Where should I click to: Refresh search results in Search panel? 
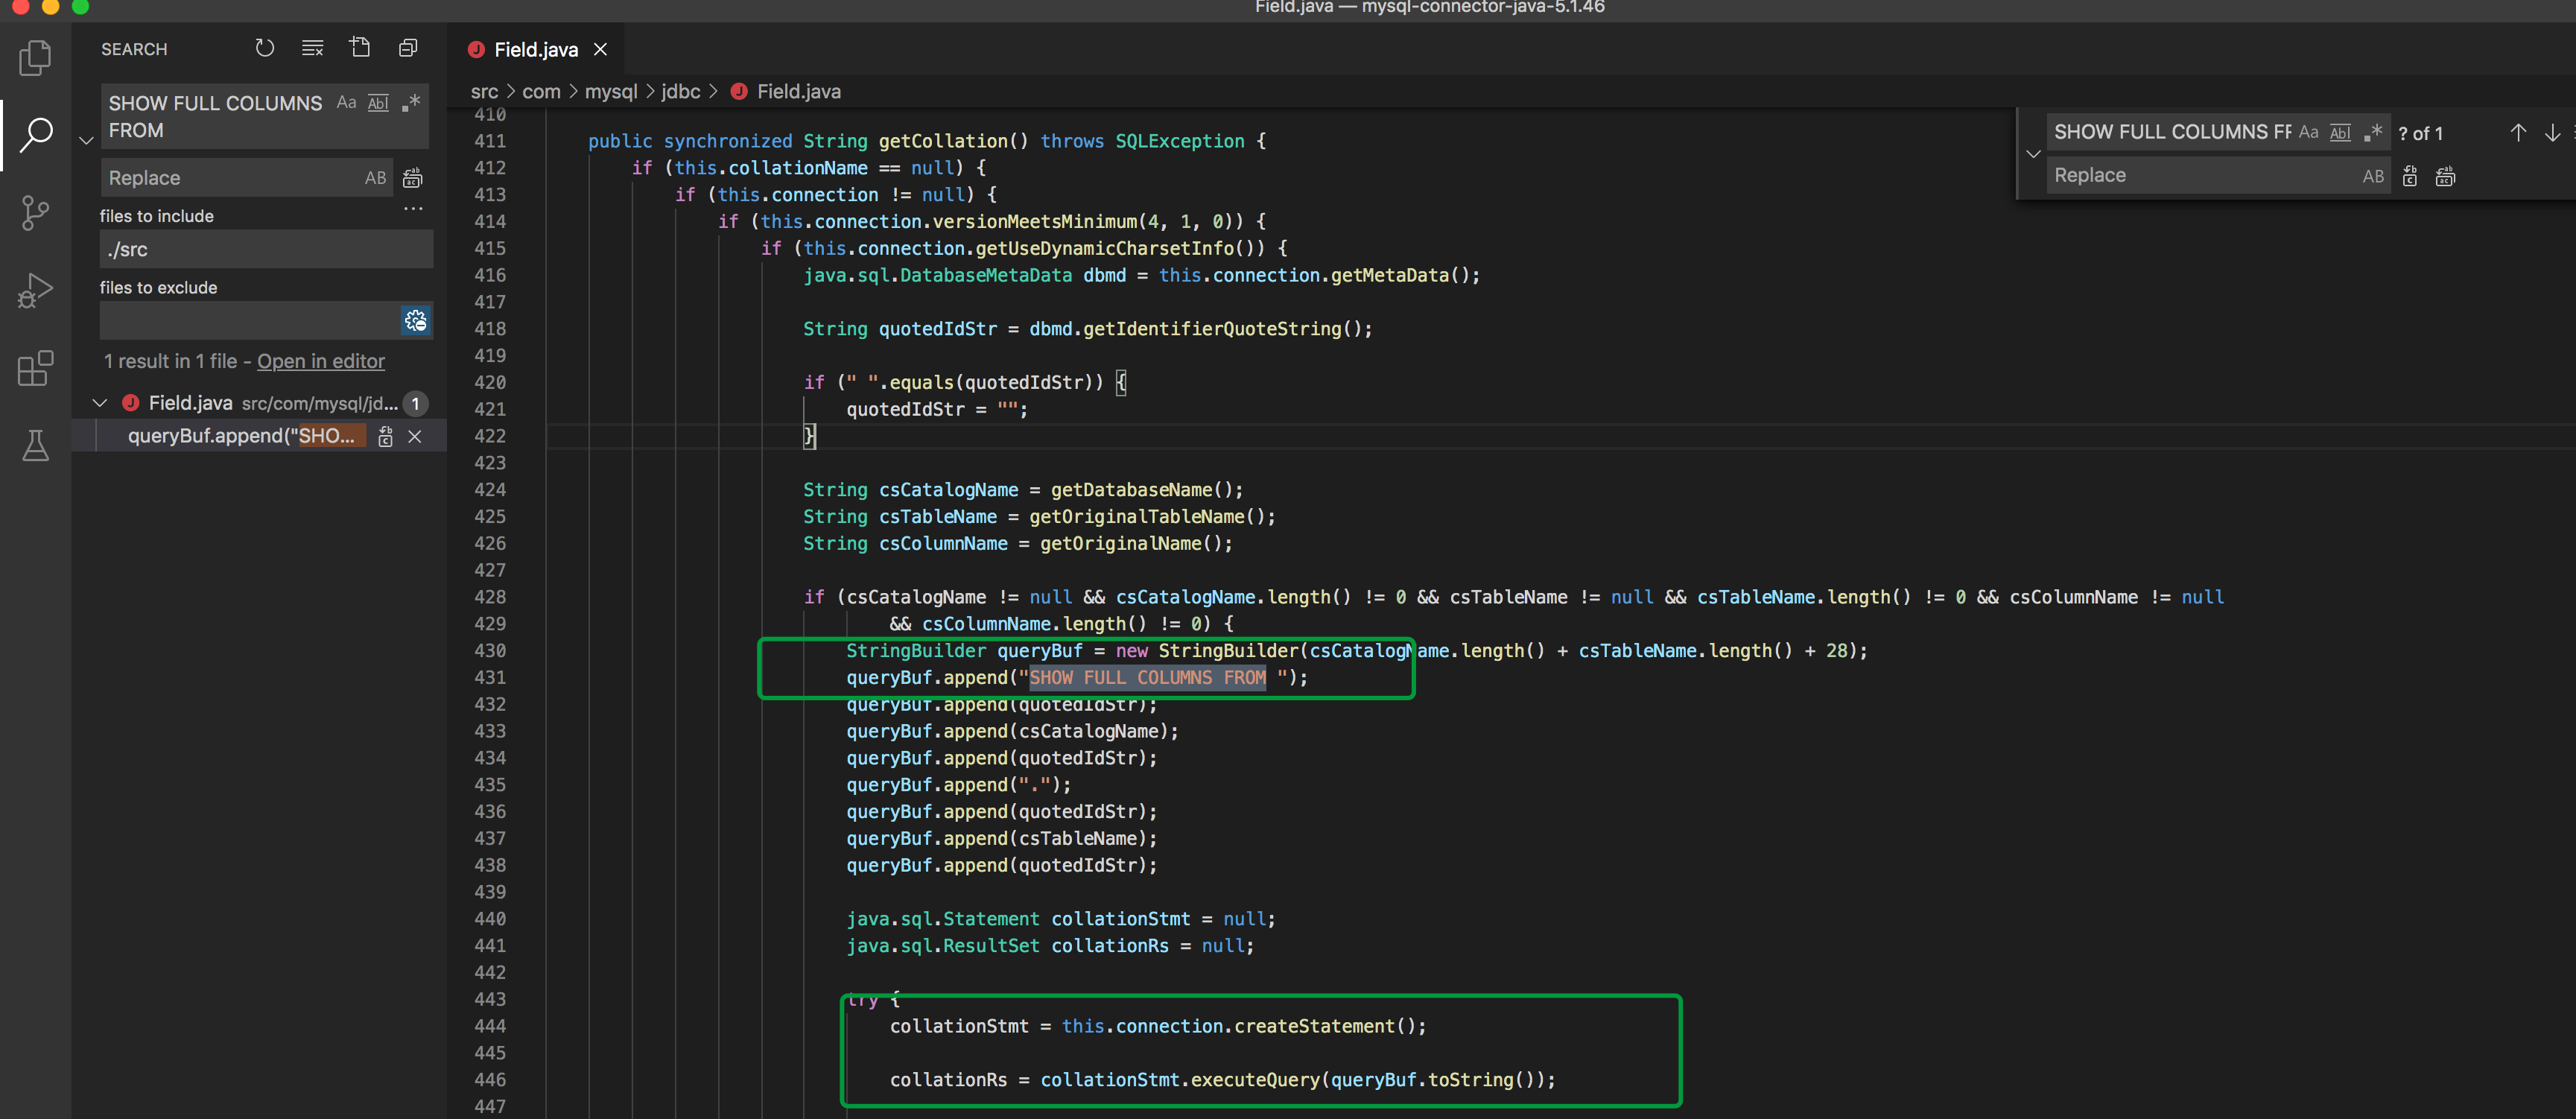click(264, 48)
